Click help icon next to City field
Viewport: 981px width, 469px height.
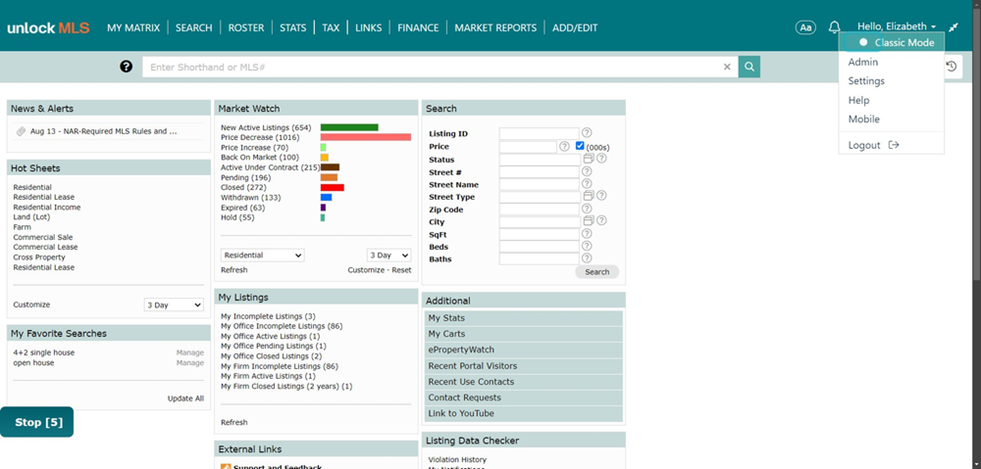[601, 221]
